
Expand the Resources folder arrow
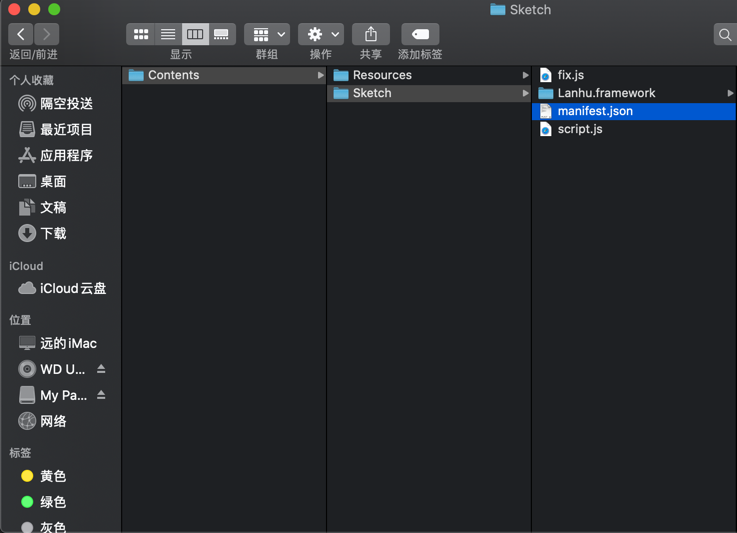point(525,75)
